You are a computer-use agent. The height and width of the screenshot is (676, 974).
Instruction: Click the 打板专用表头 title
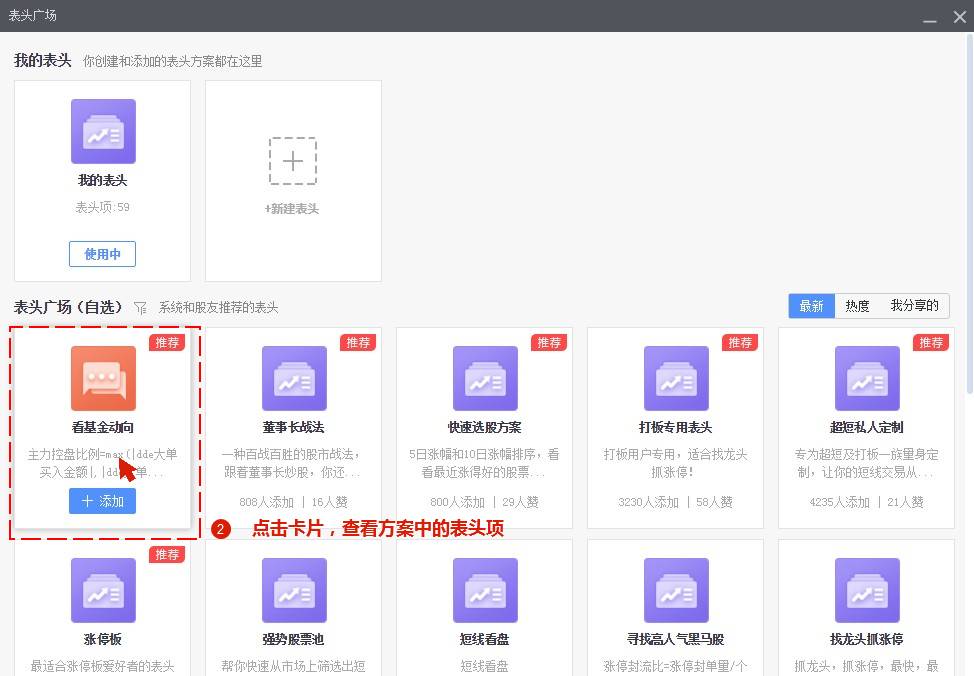pyautogui.click(x=675, y=427)
